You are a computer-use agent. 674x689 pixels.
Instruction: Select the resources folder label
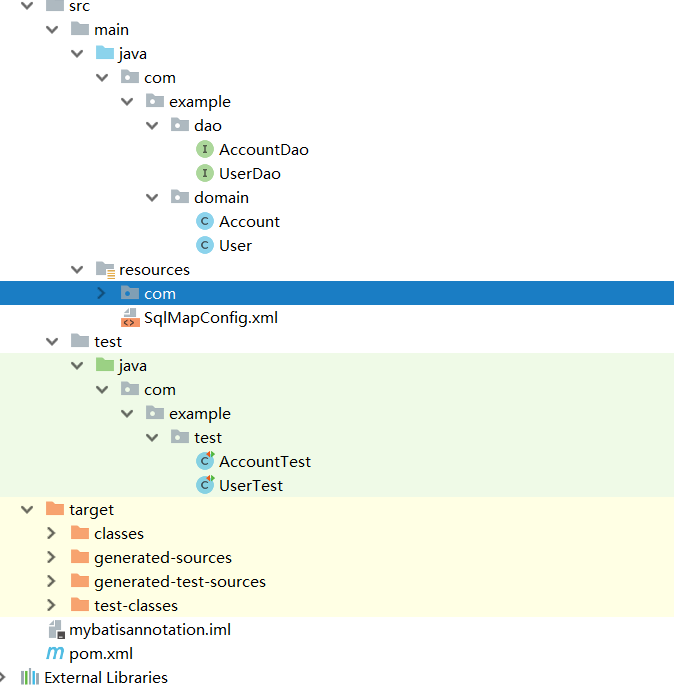[x=154, y=270]
